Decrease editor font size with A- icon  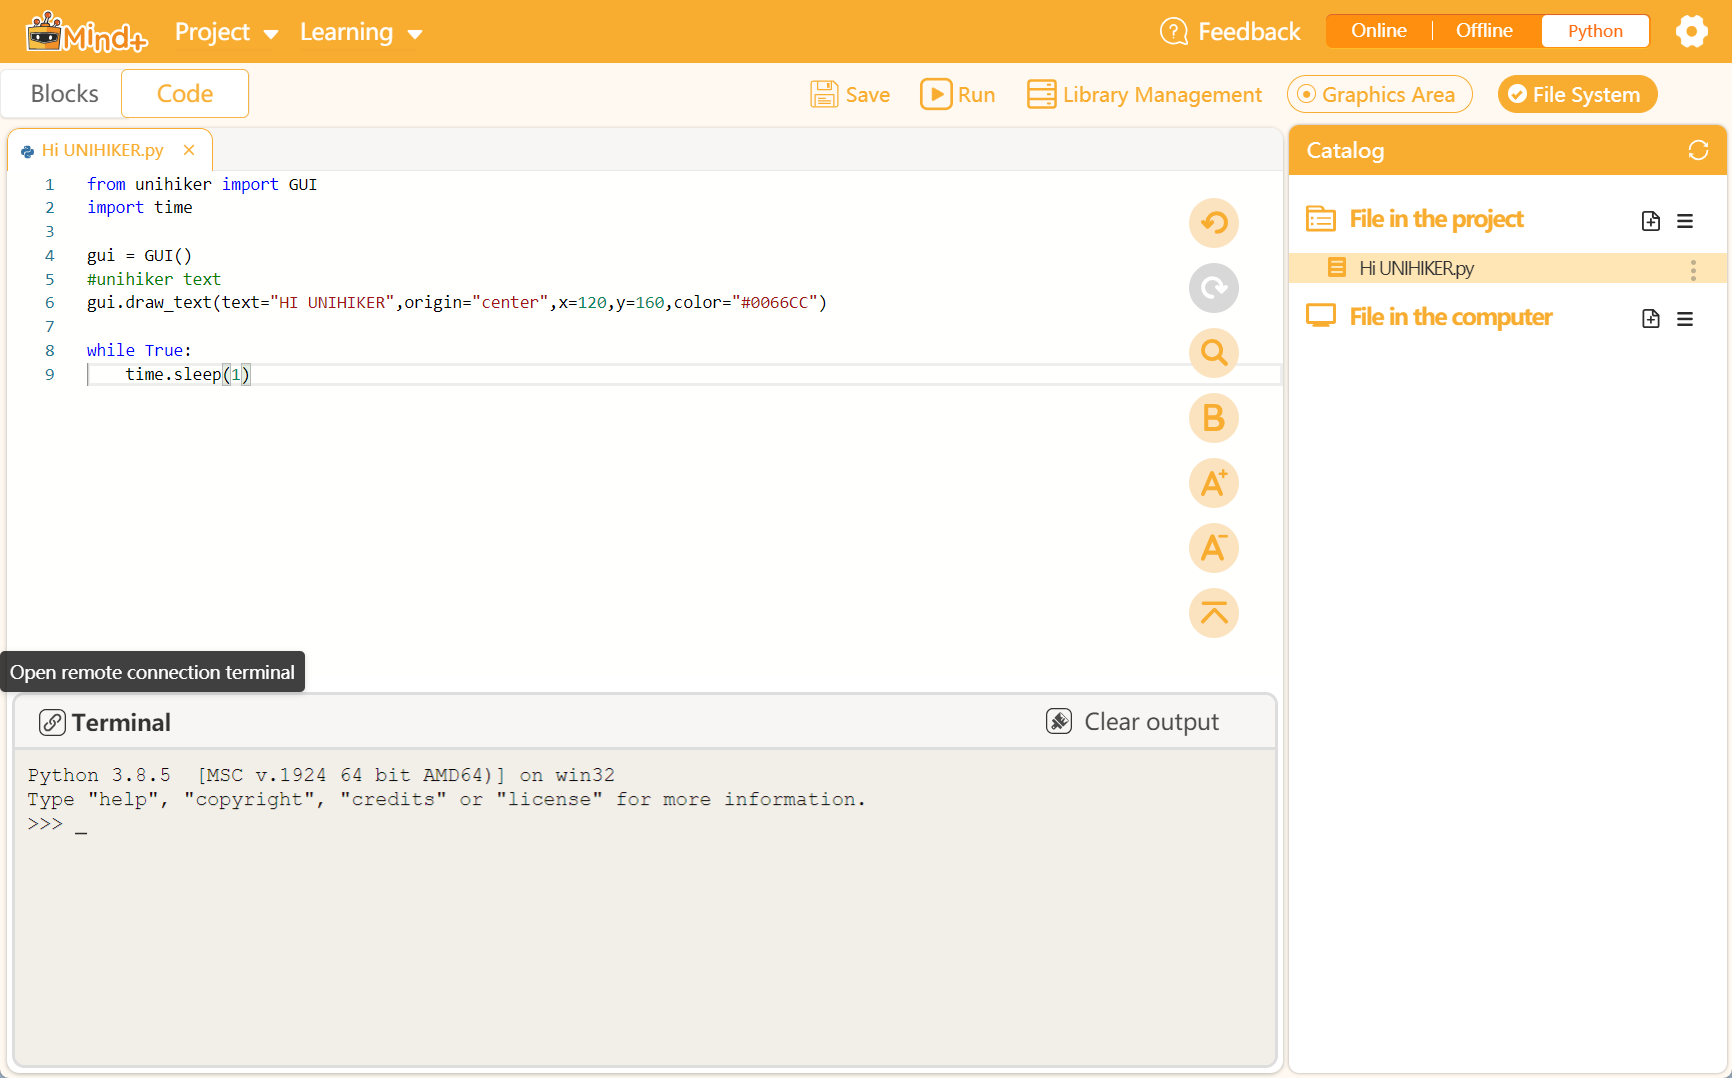point(1213,548)
